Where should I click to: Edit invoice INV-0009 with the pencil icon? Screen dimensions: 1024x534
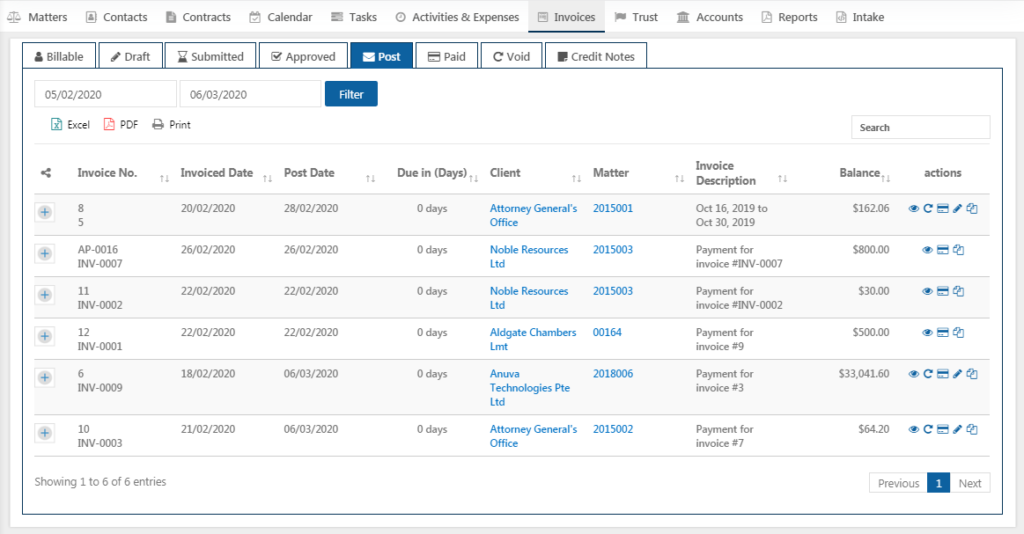pos(957,374)
